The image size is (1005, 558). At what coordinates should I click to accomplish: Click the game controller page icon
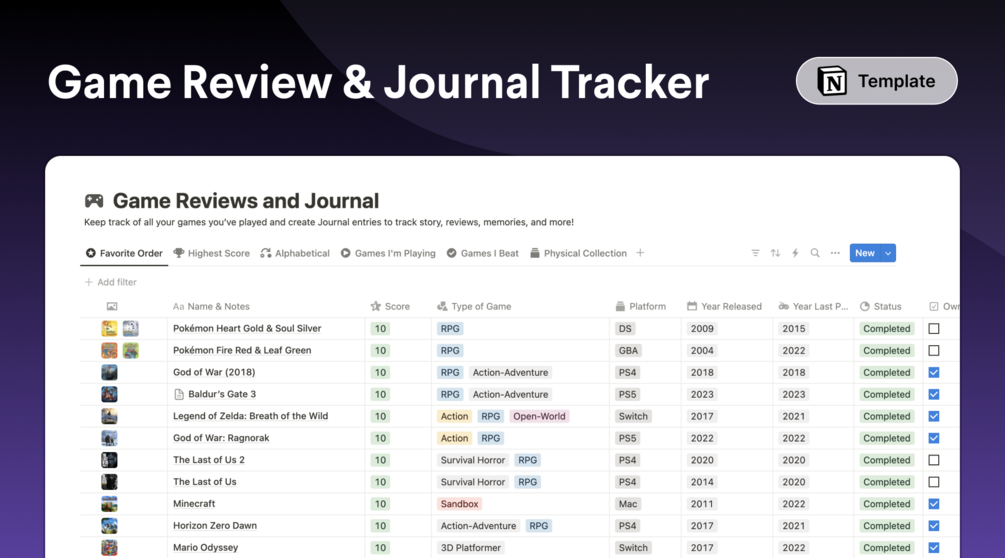click(94, 201)
